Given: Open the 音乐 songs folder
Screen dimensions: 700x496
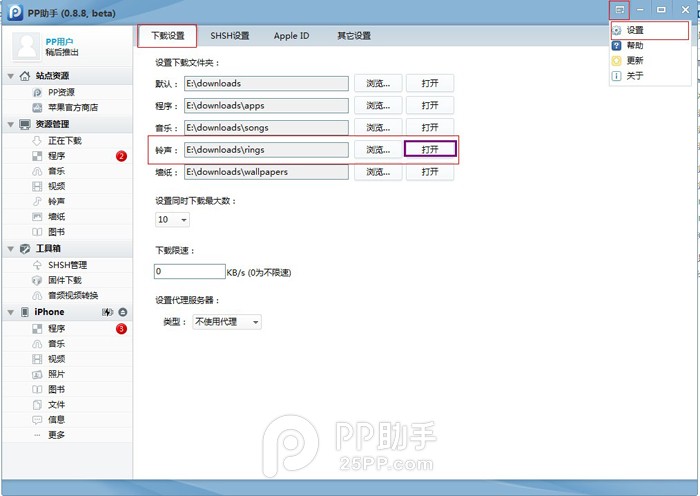Looking at the screenshot, I should (430, 128).
